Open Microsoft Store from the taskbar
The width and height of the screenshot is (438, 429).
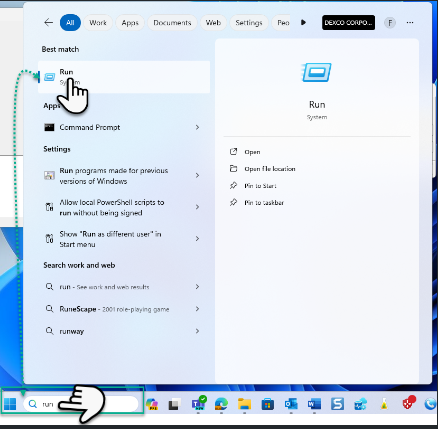[x=267, y=404]
